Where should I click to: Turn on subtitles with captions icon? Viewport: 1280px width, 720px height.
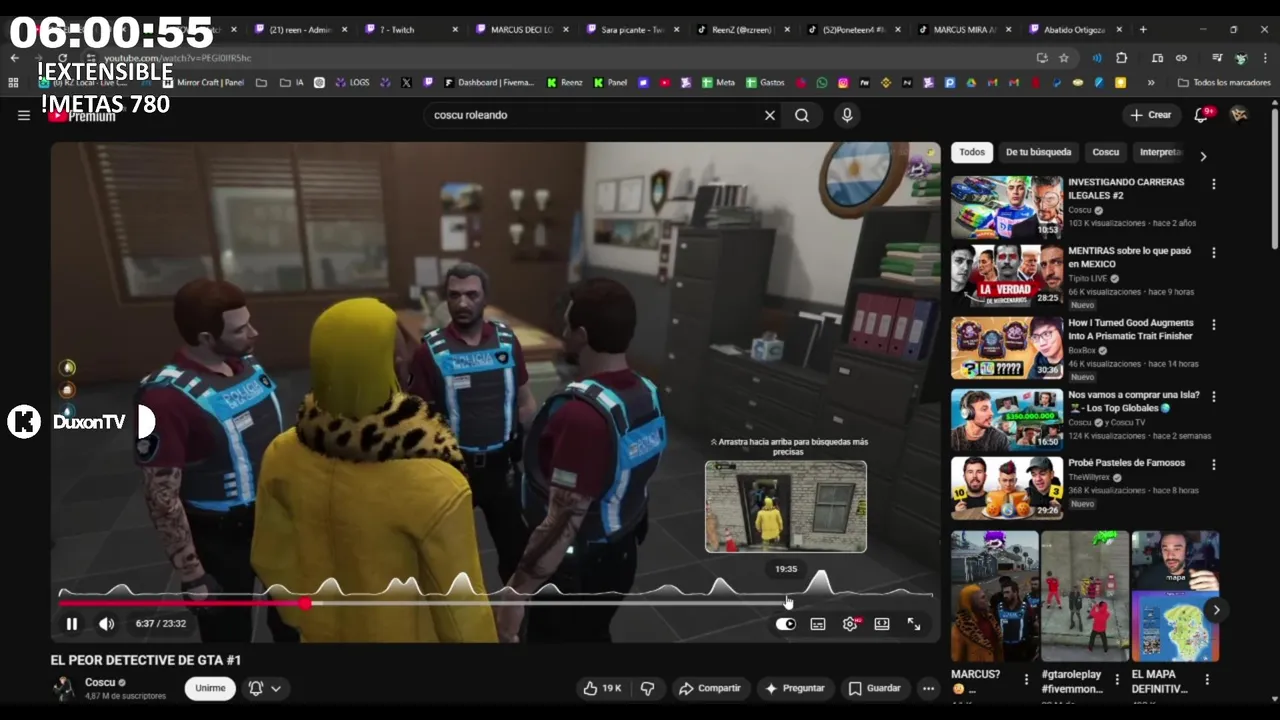pos(818,624)
